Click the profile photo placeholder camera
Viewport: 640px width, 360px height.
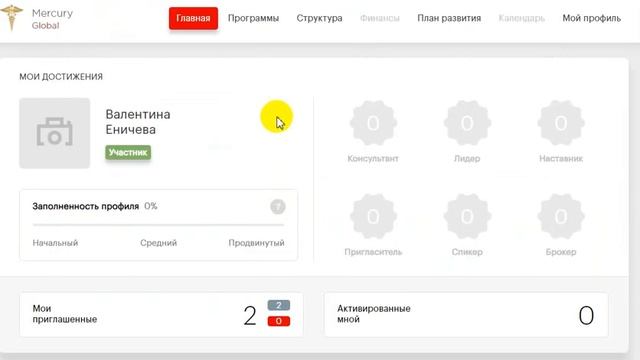[x=55, y=133]
